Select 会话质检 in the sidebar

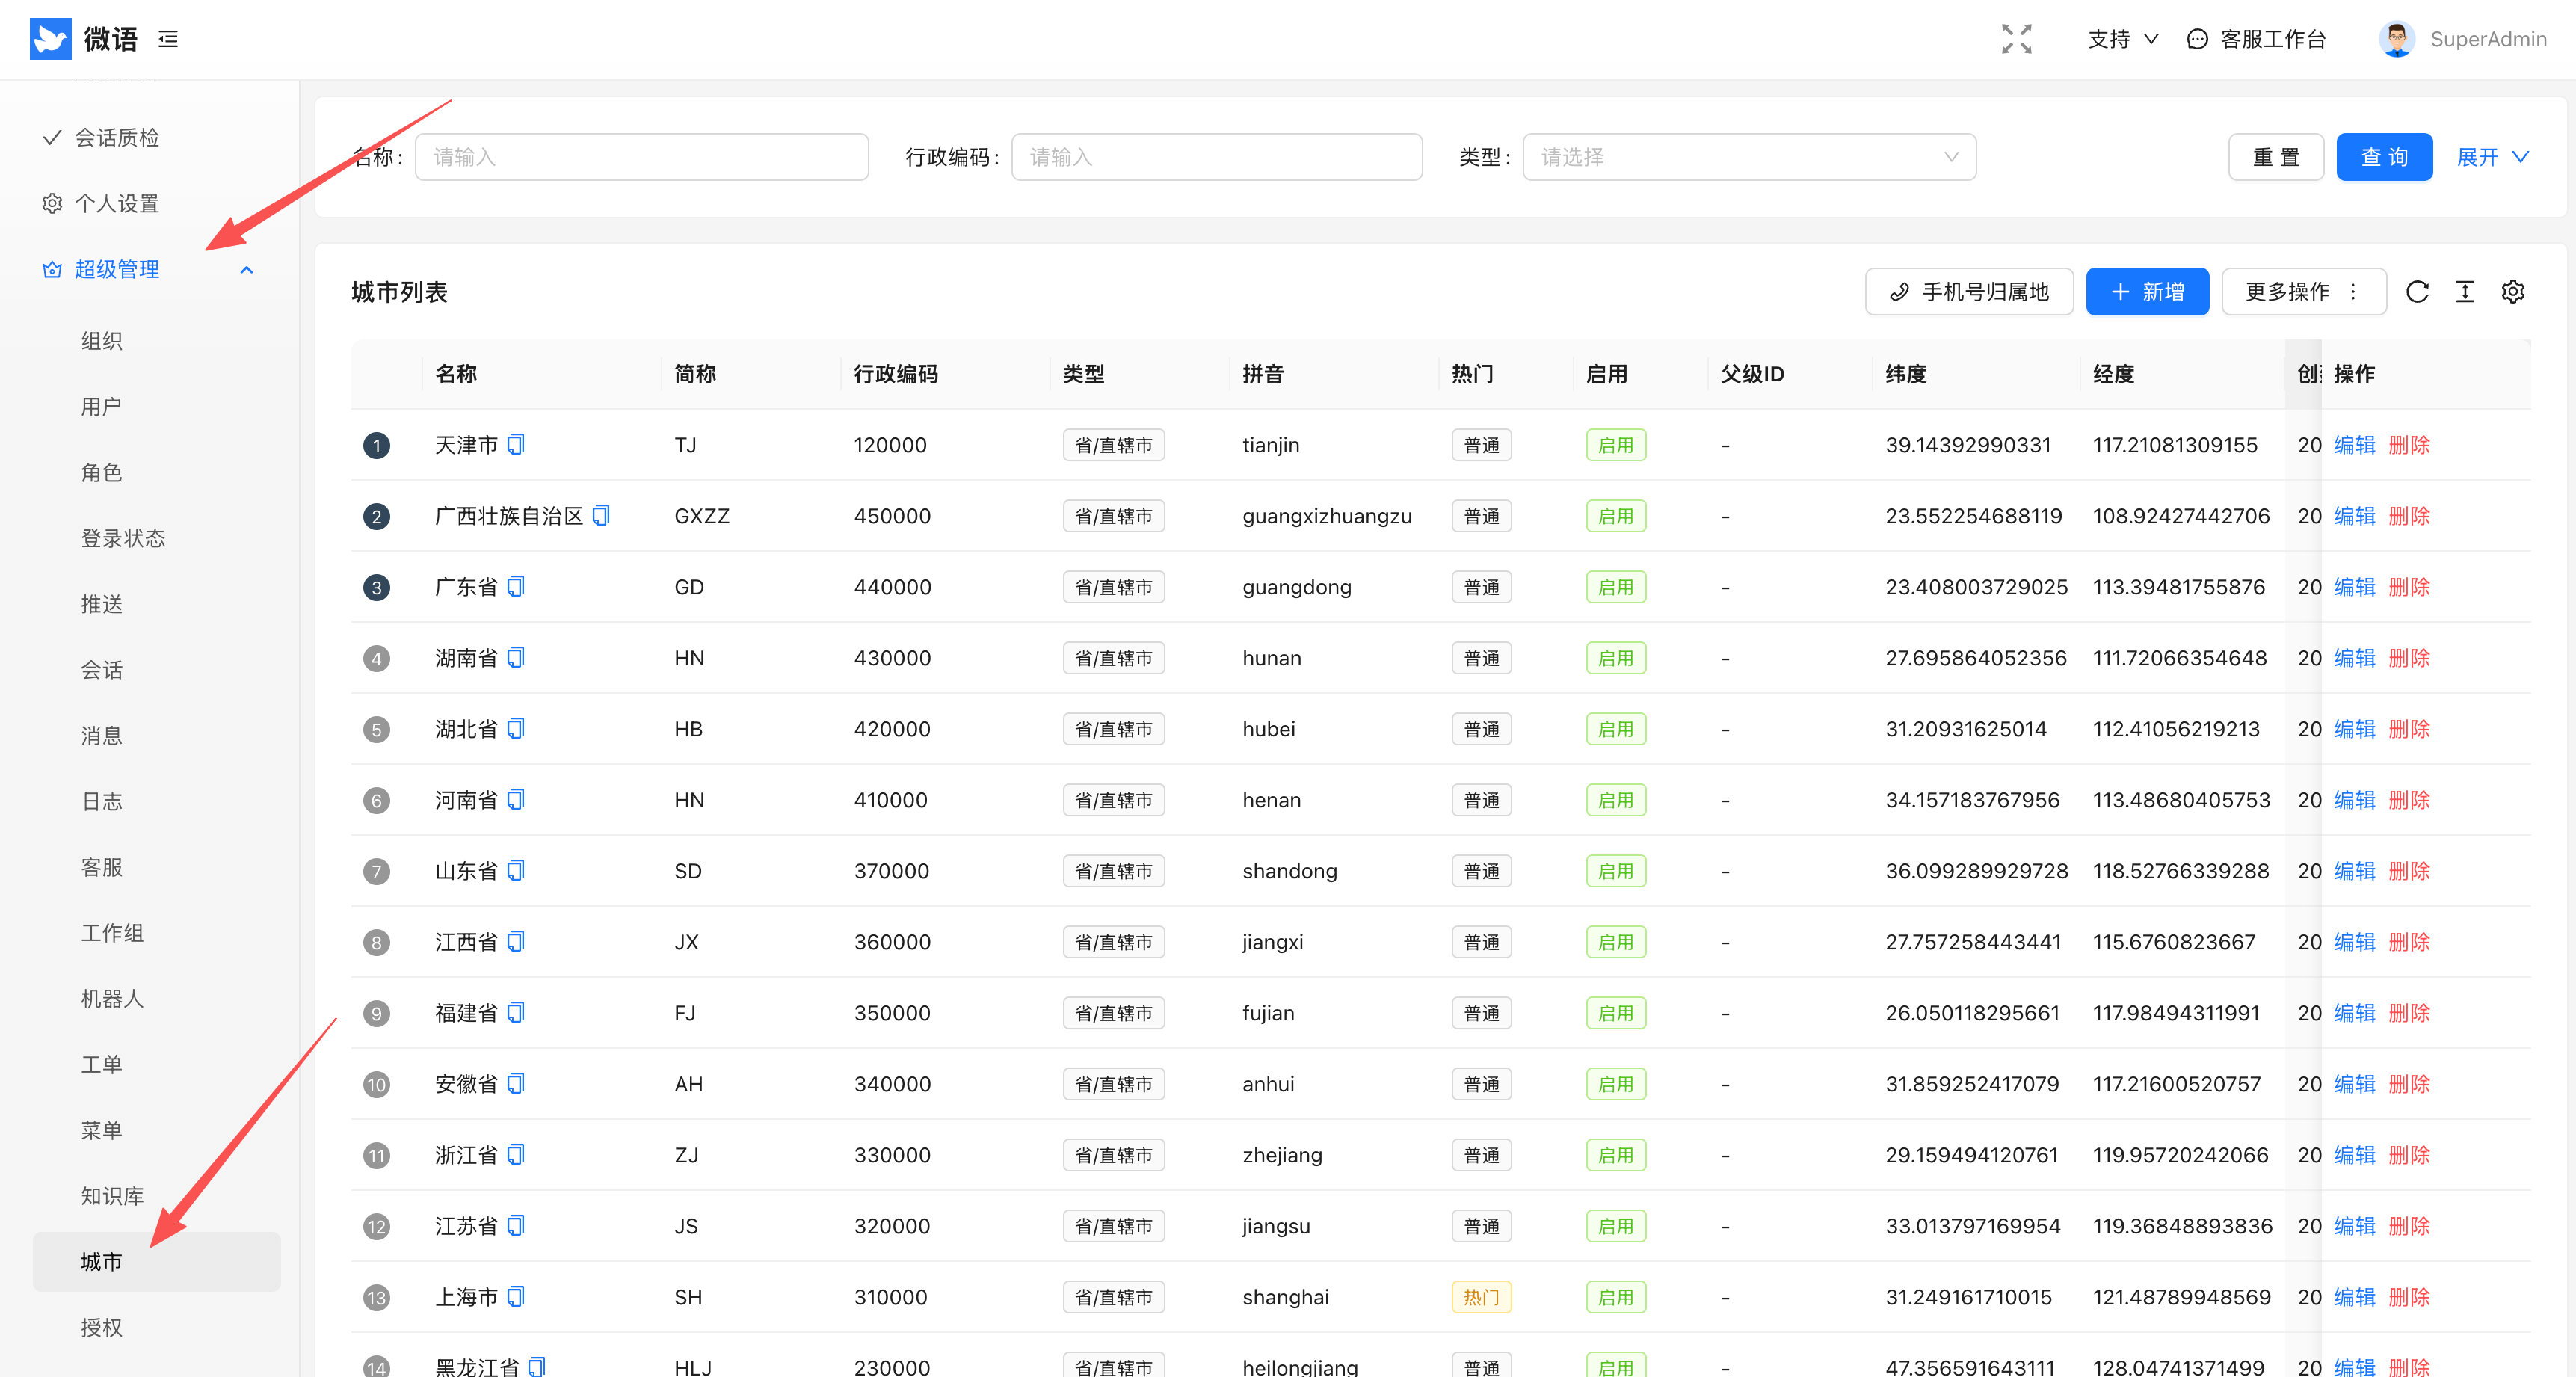click(x=117, y=137)
